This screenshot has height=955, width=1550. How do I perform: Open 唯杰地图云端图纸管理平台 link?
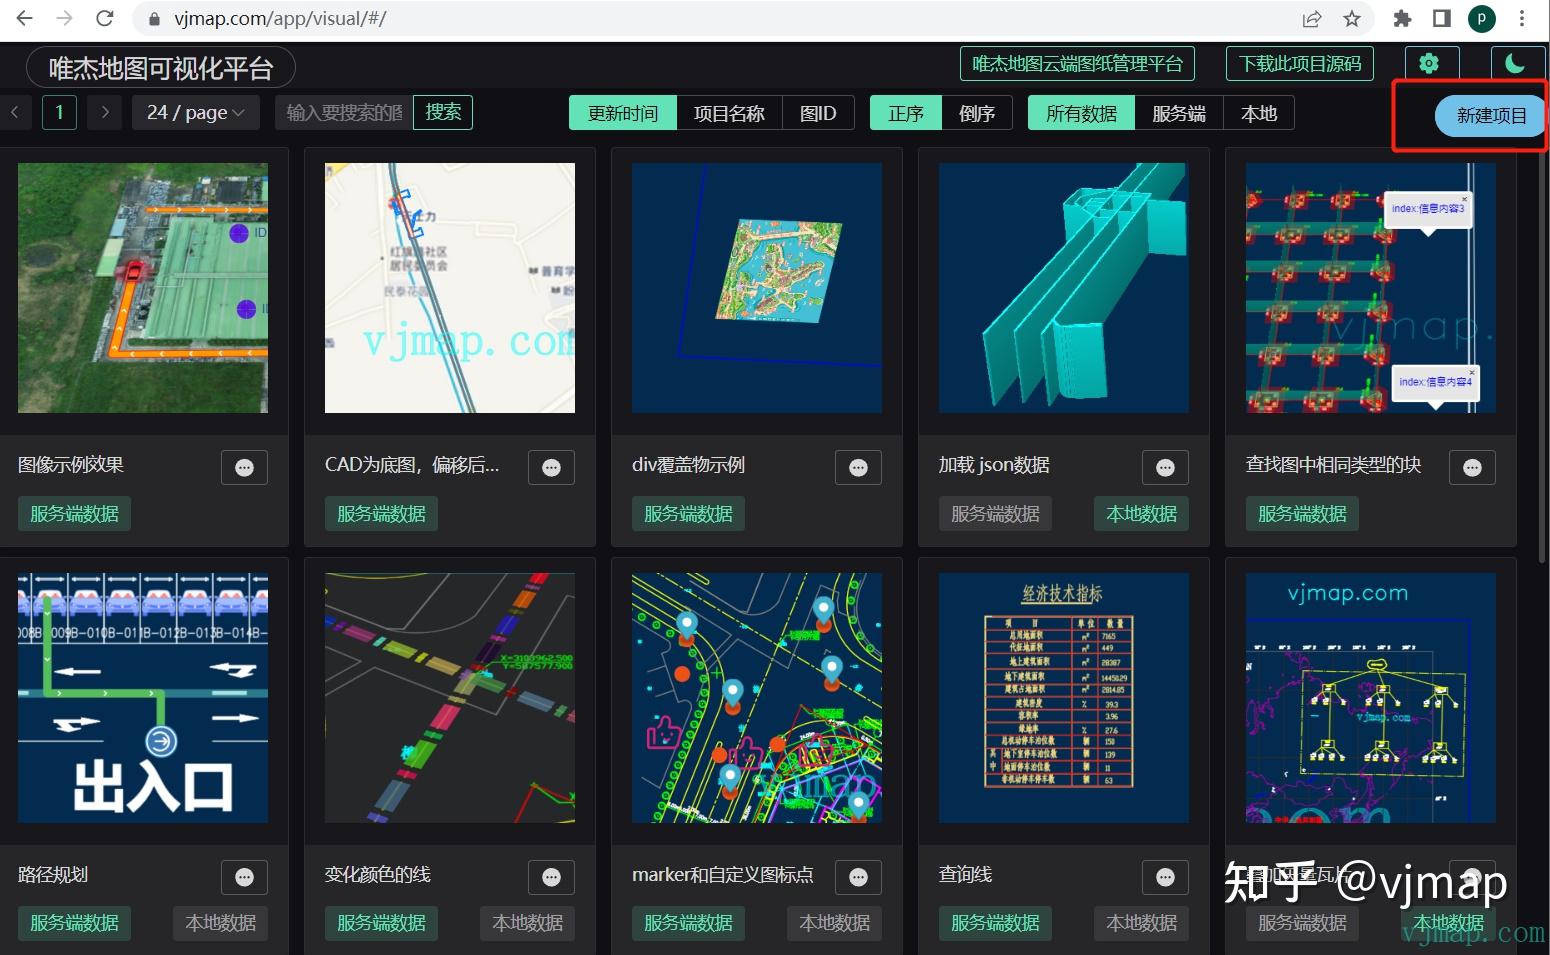coord(1076,62)
